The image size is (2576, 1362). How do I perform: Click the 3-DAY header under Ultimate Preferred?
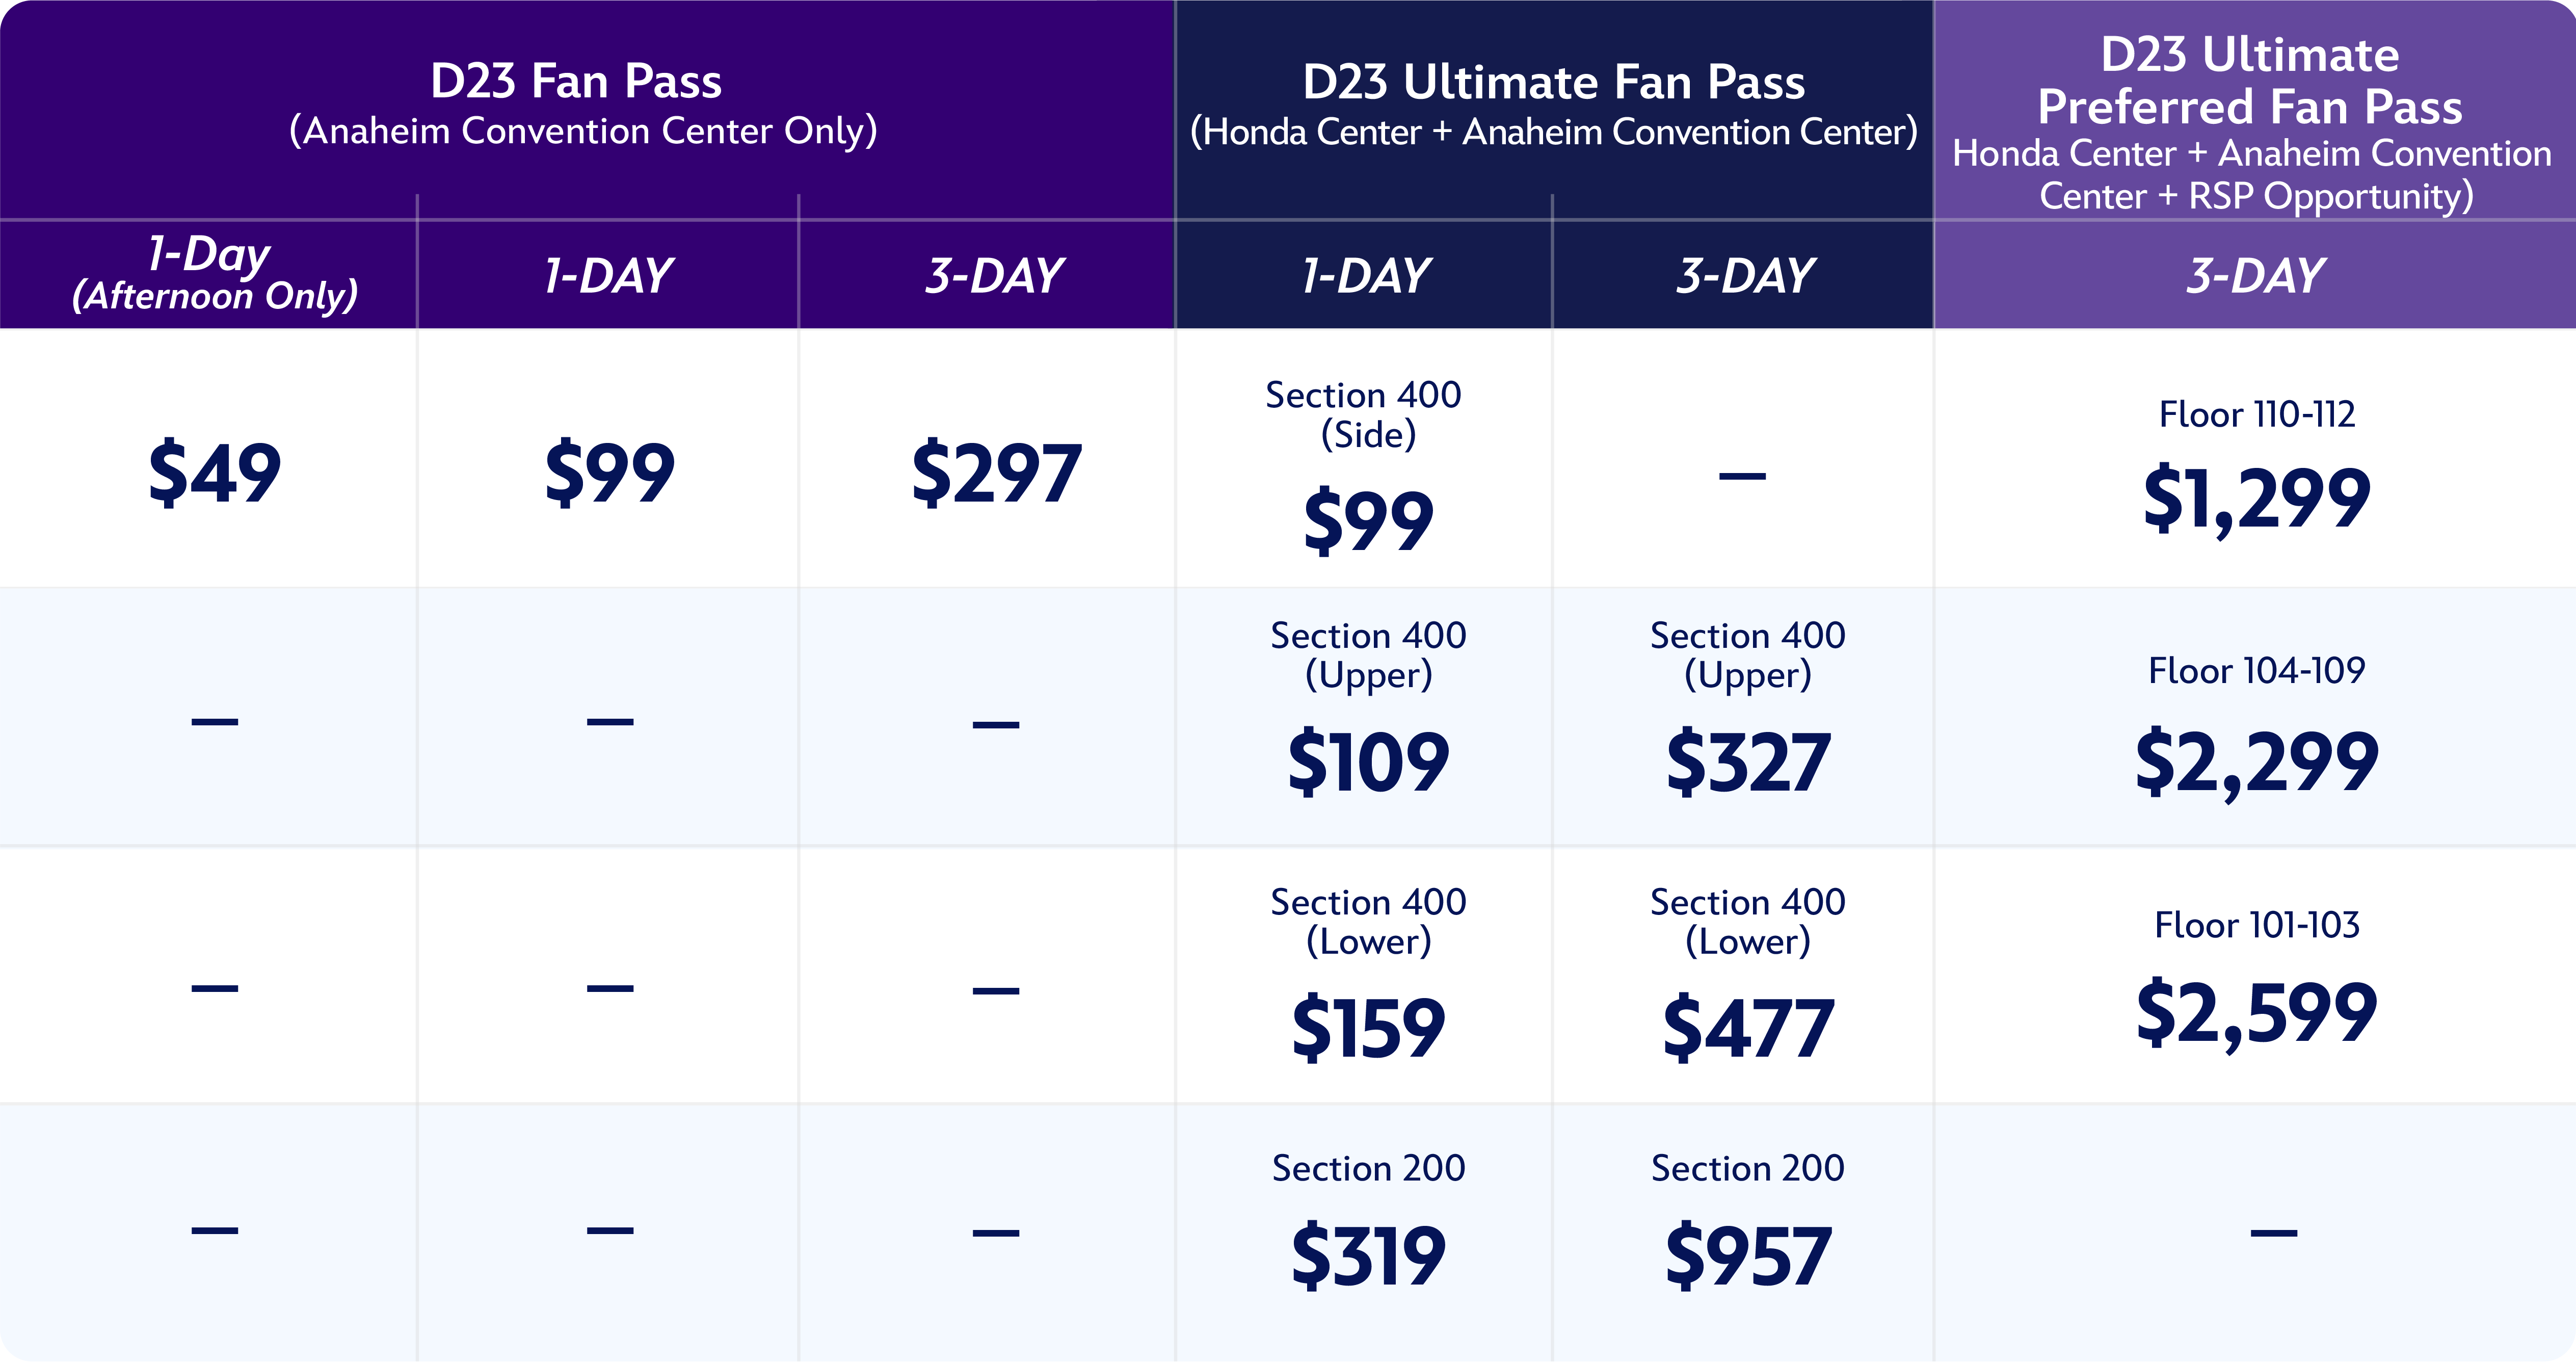(x=2255, y=275)
